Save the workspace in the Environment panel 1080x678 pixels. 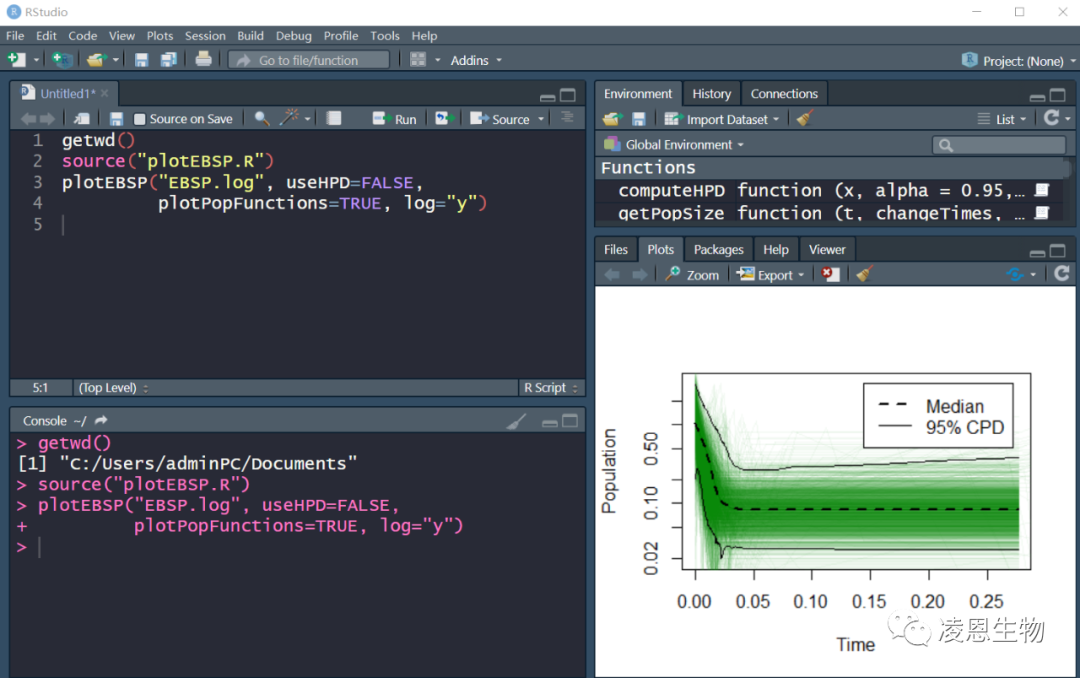pos(638,119)
